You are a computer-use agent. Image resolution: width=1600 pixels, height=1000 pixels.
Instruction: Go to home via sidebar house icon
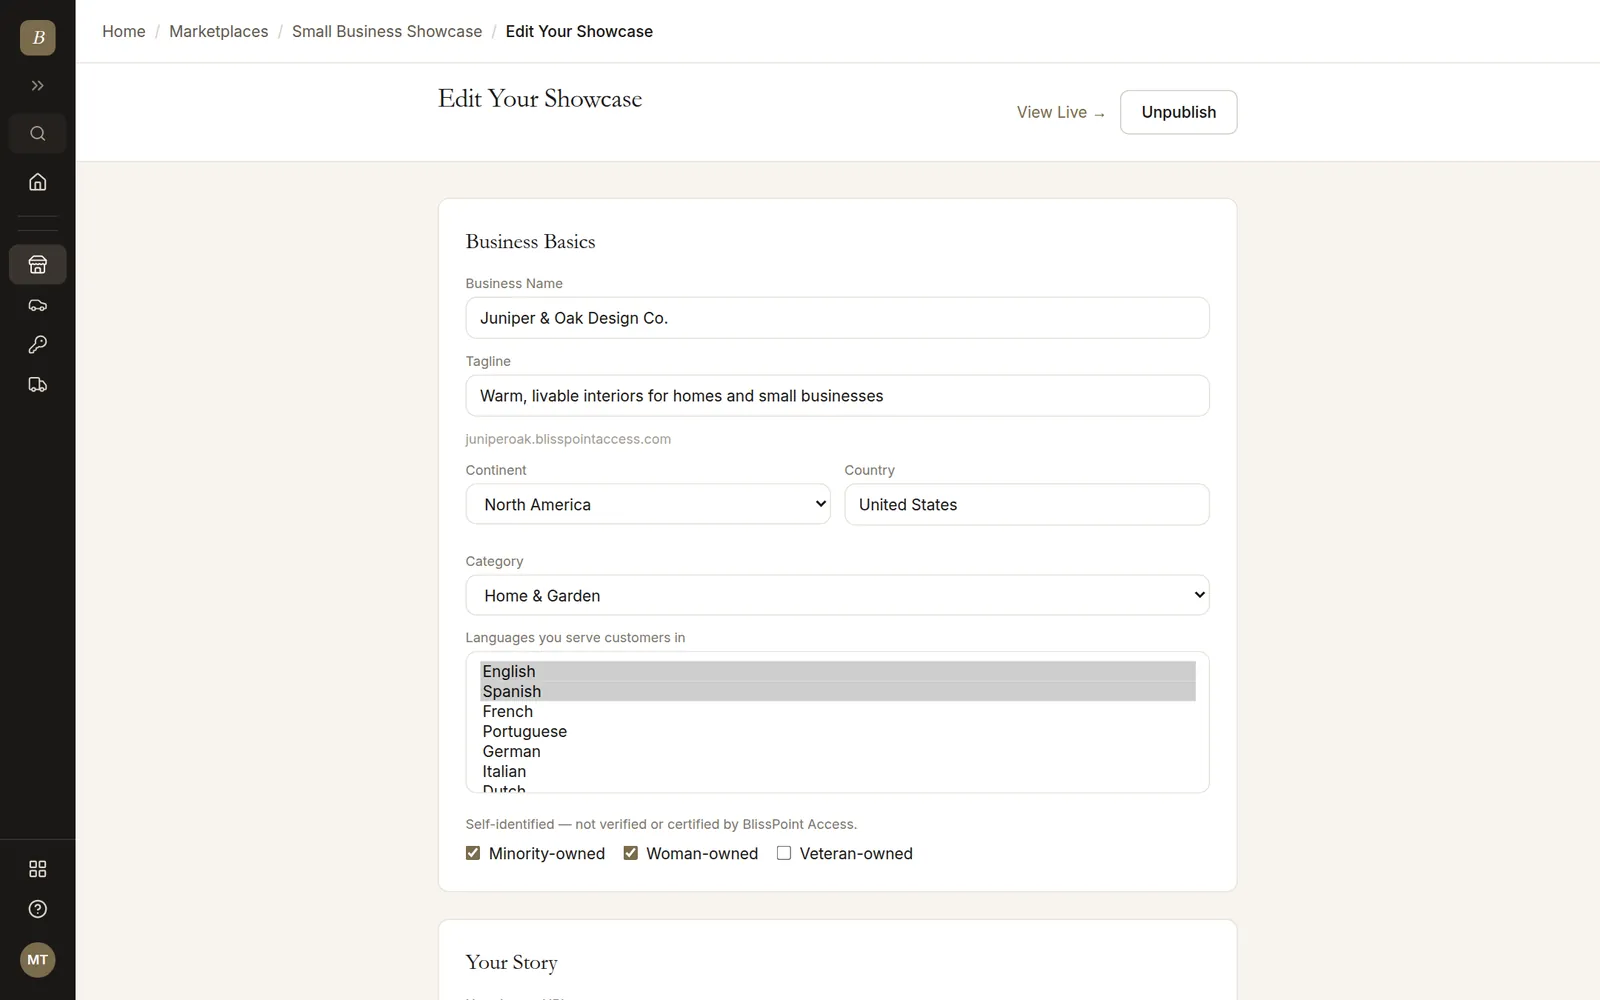(38, 182)
